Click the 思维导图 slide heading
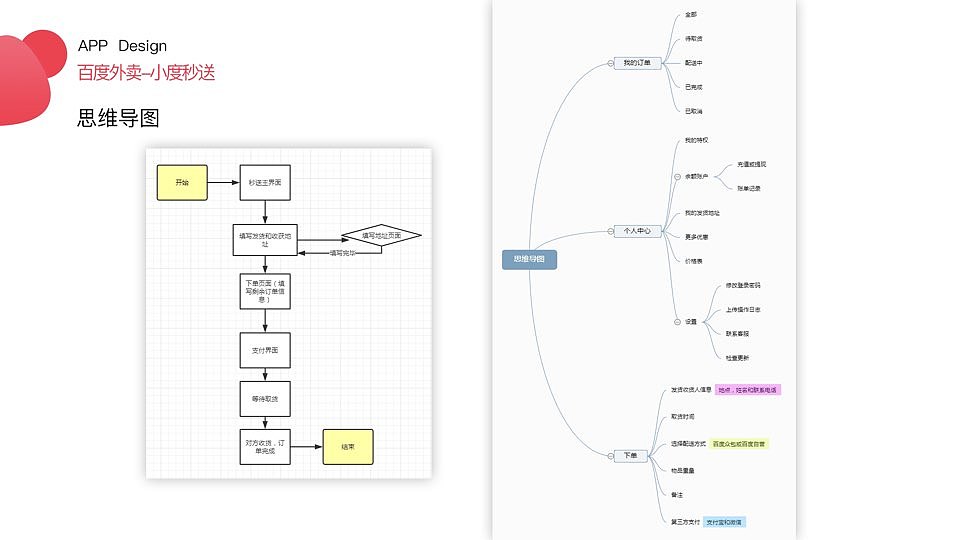 (x=118, y=118)
